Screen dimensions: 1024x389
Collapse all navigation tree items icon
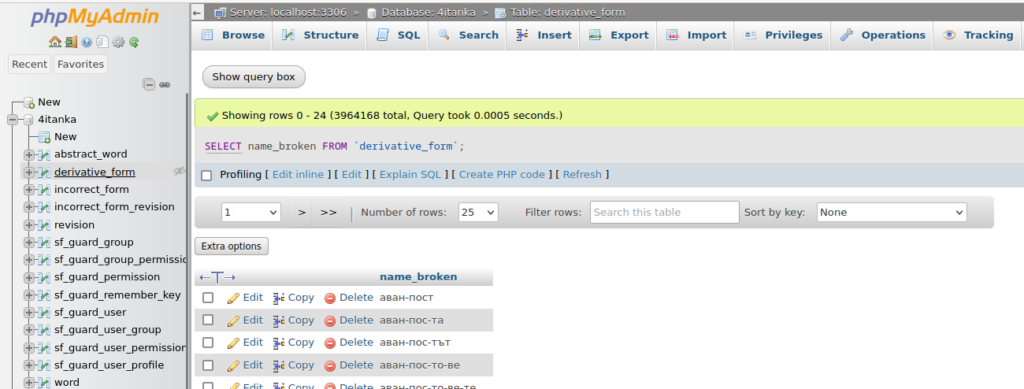(x=150, y=84)
